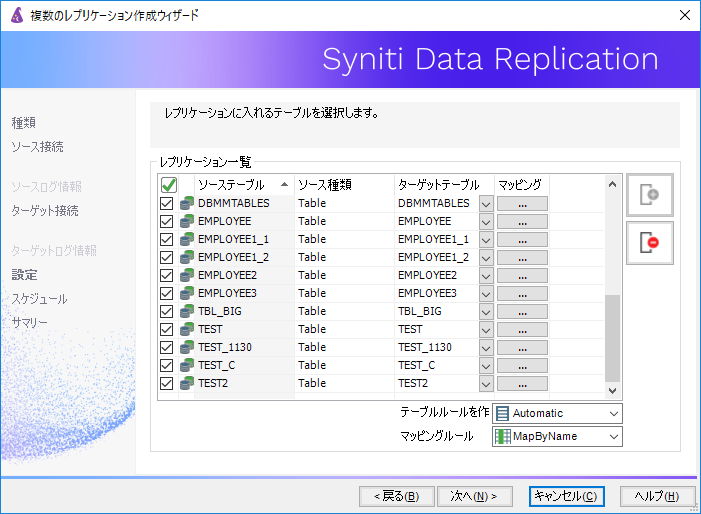Image resolution: width=701 pixels, height=514 pixels.
Task: Click the EMPLOYEE3 row database icon
Action: click(x=186, y=293)
